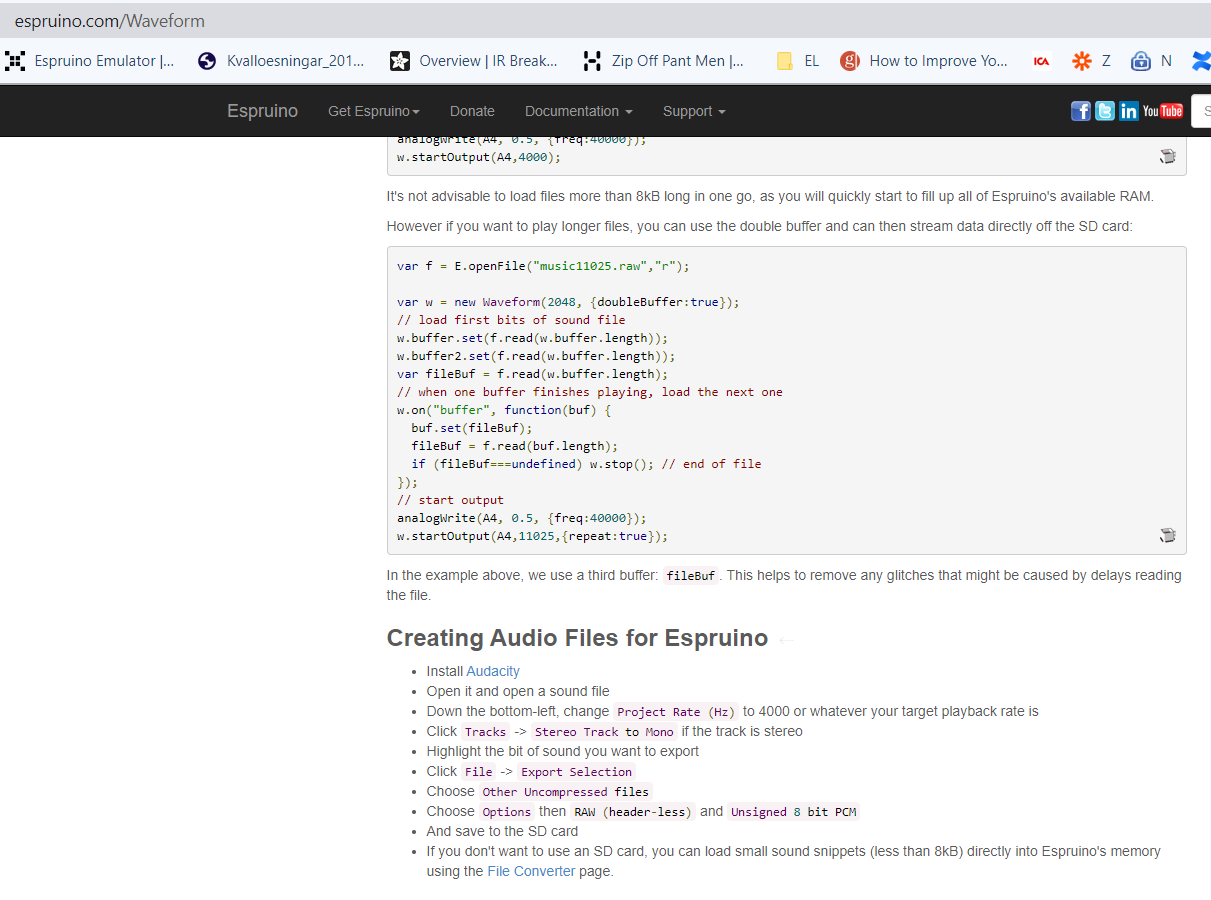Open the EL bookmark folder
The image size is (1211, 900).
click(x=798, y=61)
